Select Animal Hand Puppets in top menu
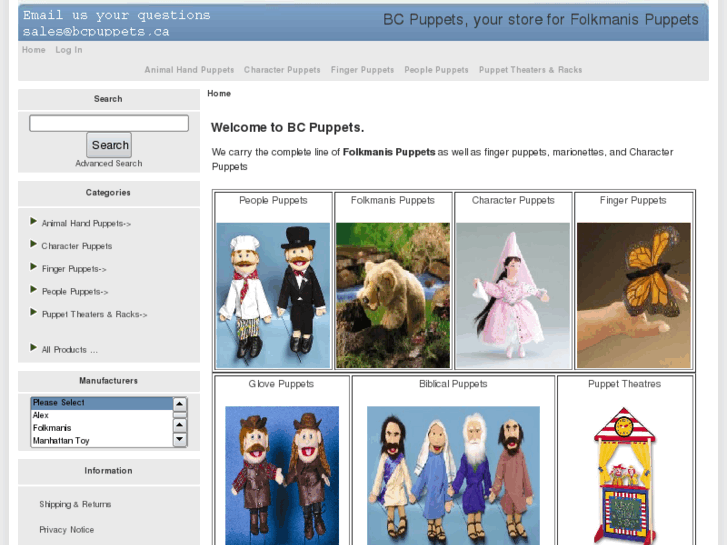 click(189, 70)
